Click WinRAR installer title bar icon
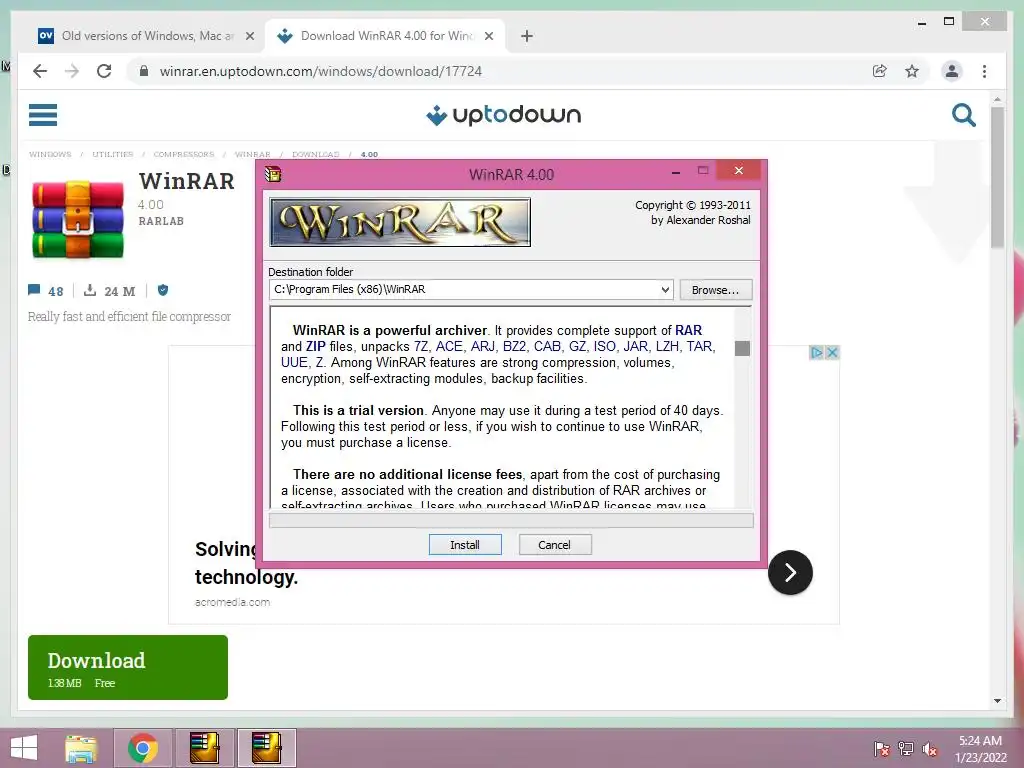Image resolution: width=1024 pixels, height=768 pixels. [x=273, y=174]
